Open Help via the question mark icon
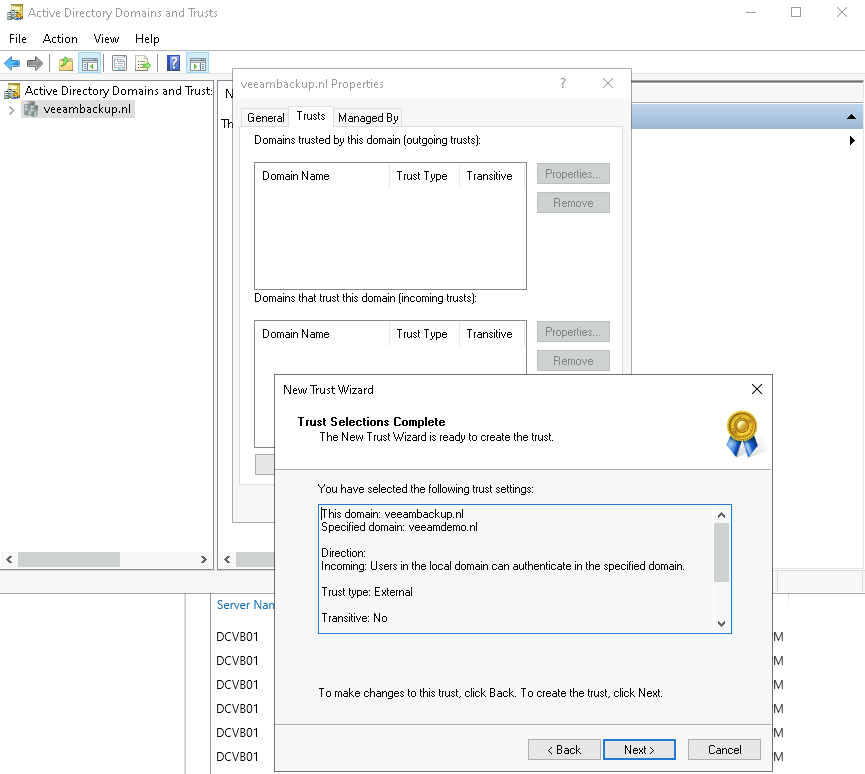This screenshot has width=865, height=774. [x=174, y=64]
